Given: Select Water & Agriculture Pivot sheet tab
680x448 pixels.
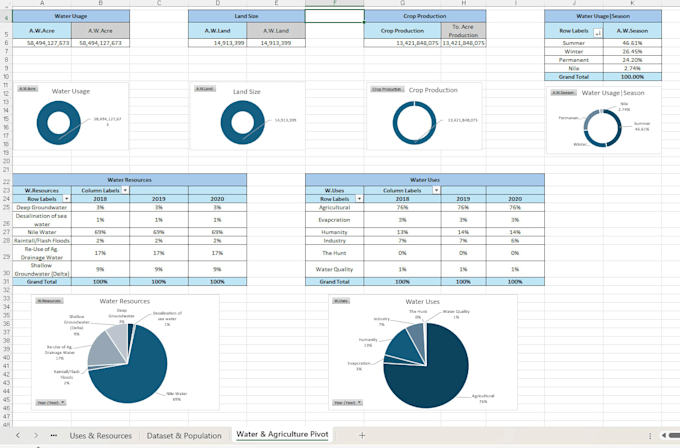Looking at the screenshot, I should coord(282,434).
